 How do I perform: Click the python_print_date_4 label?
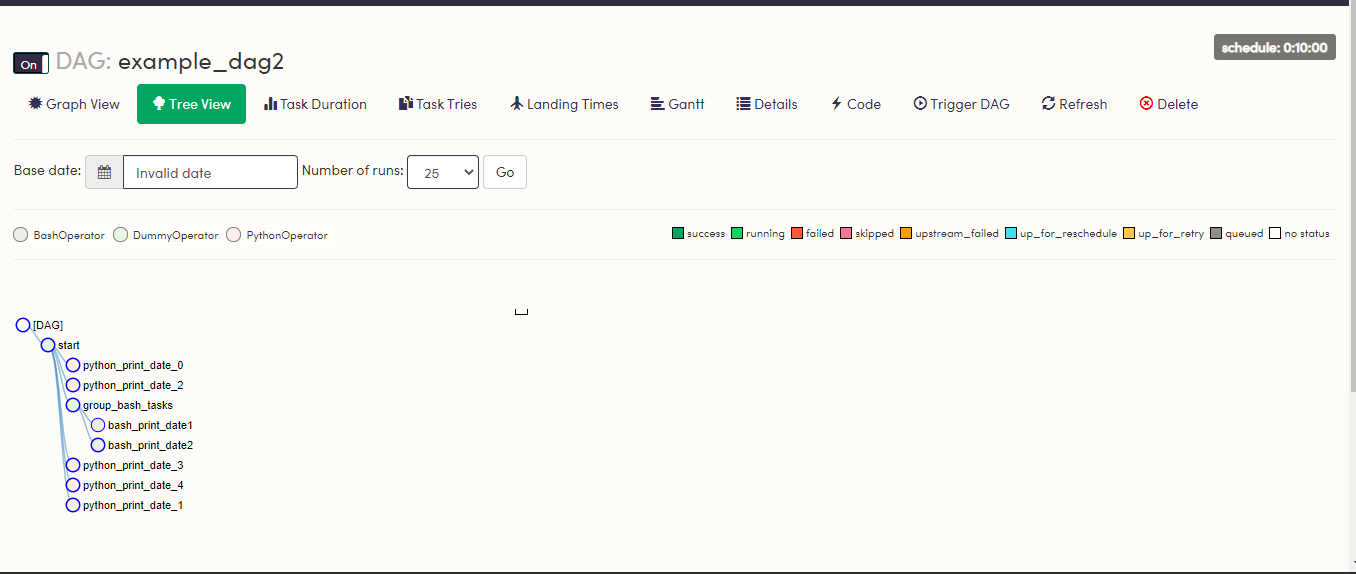pyautogui.click(x=133, y=486)
